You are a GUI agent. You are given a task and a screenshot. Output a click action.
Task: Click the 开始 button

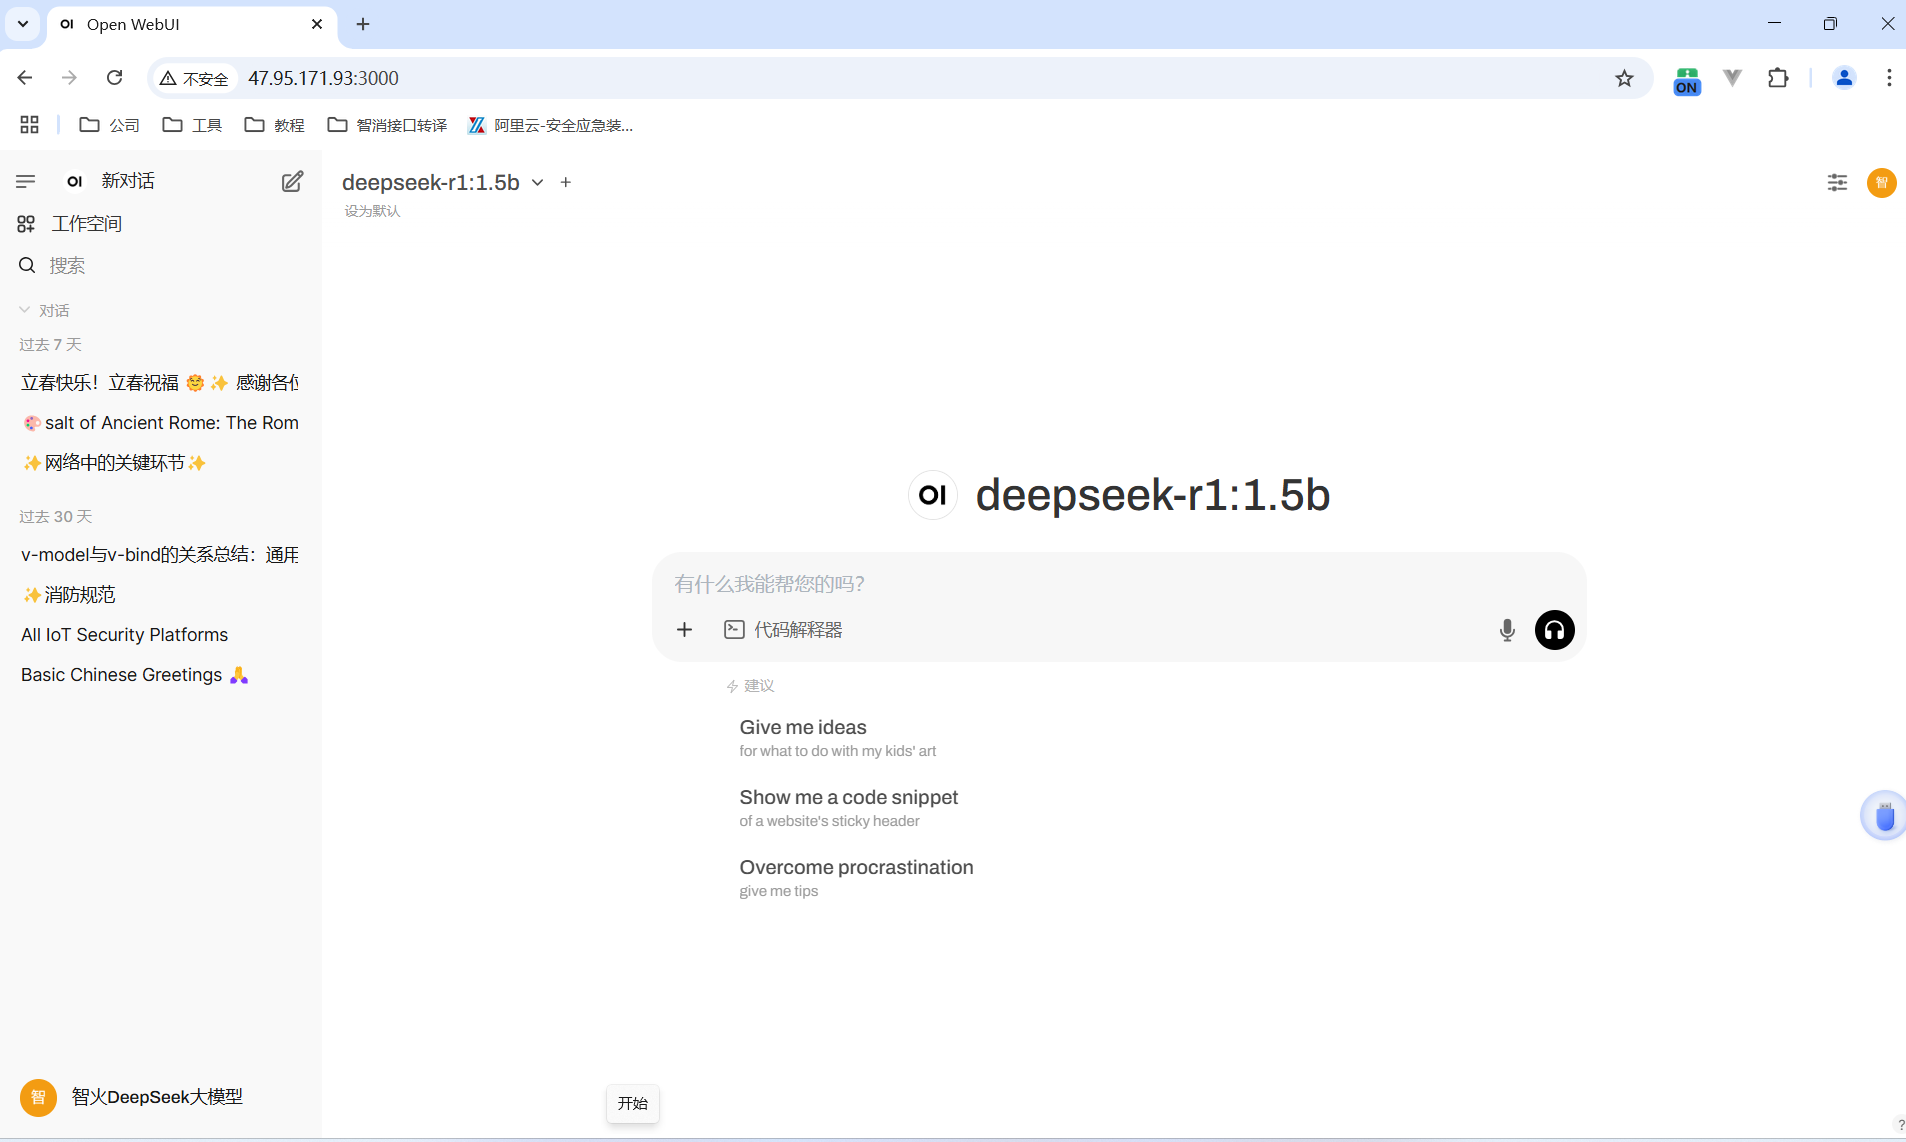633,1103
